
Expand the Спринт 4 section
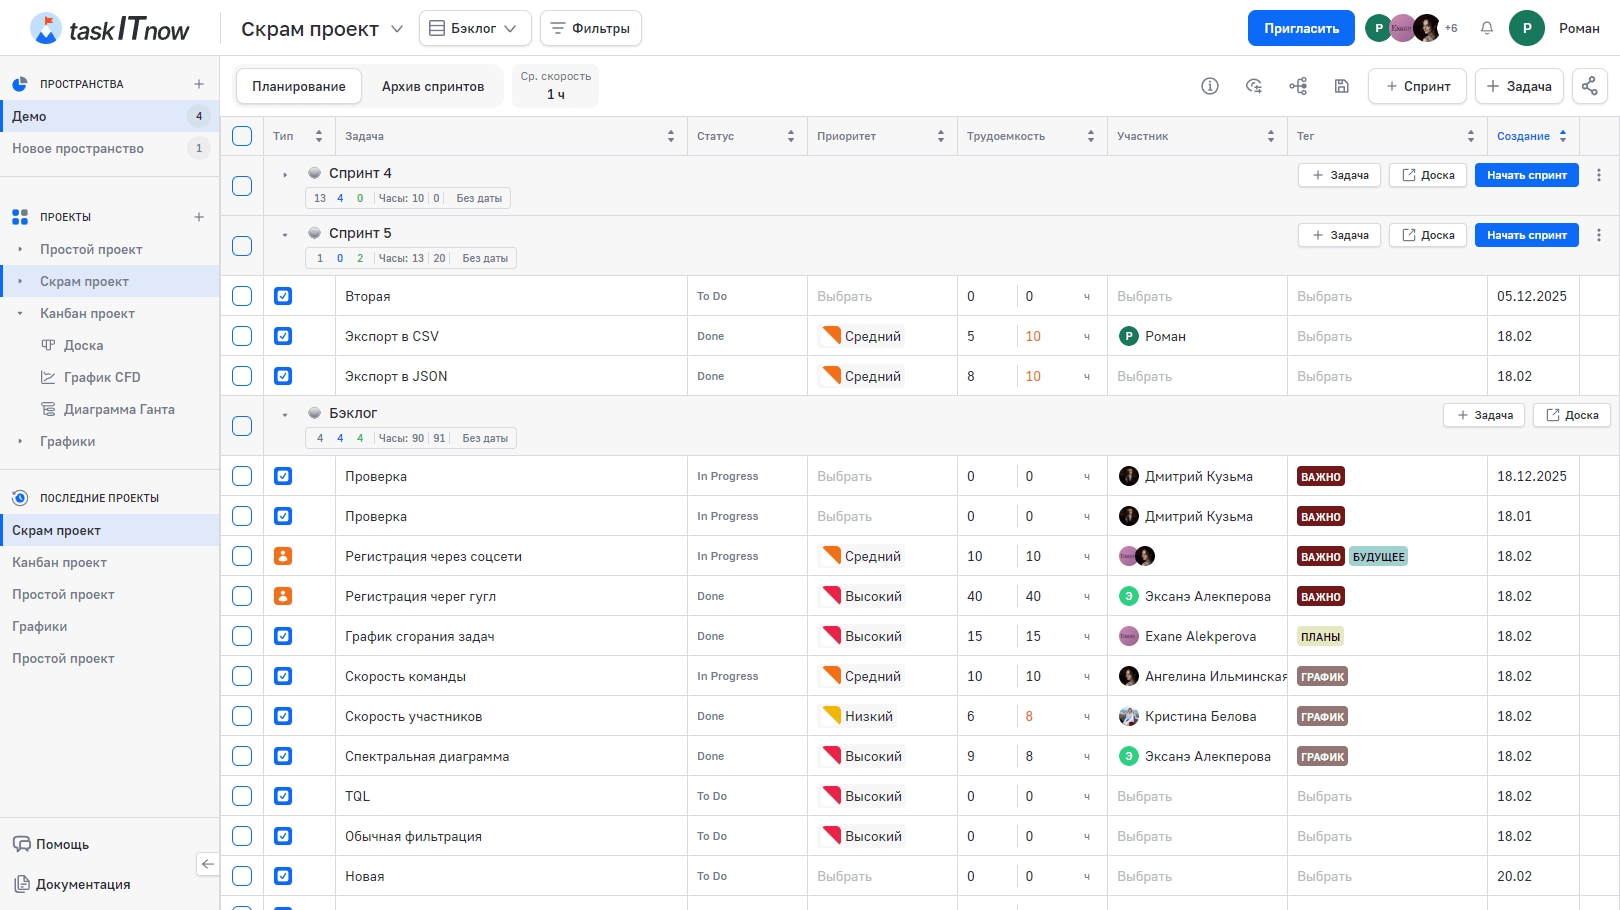(x=285, y=175)
